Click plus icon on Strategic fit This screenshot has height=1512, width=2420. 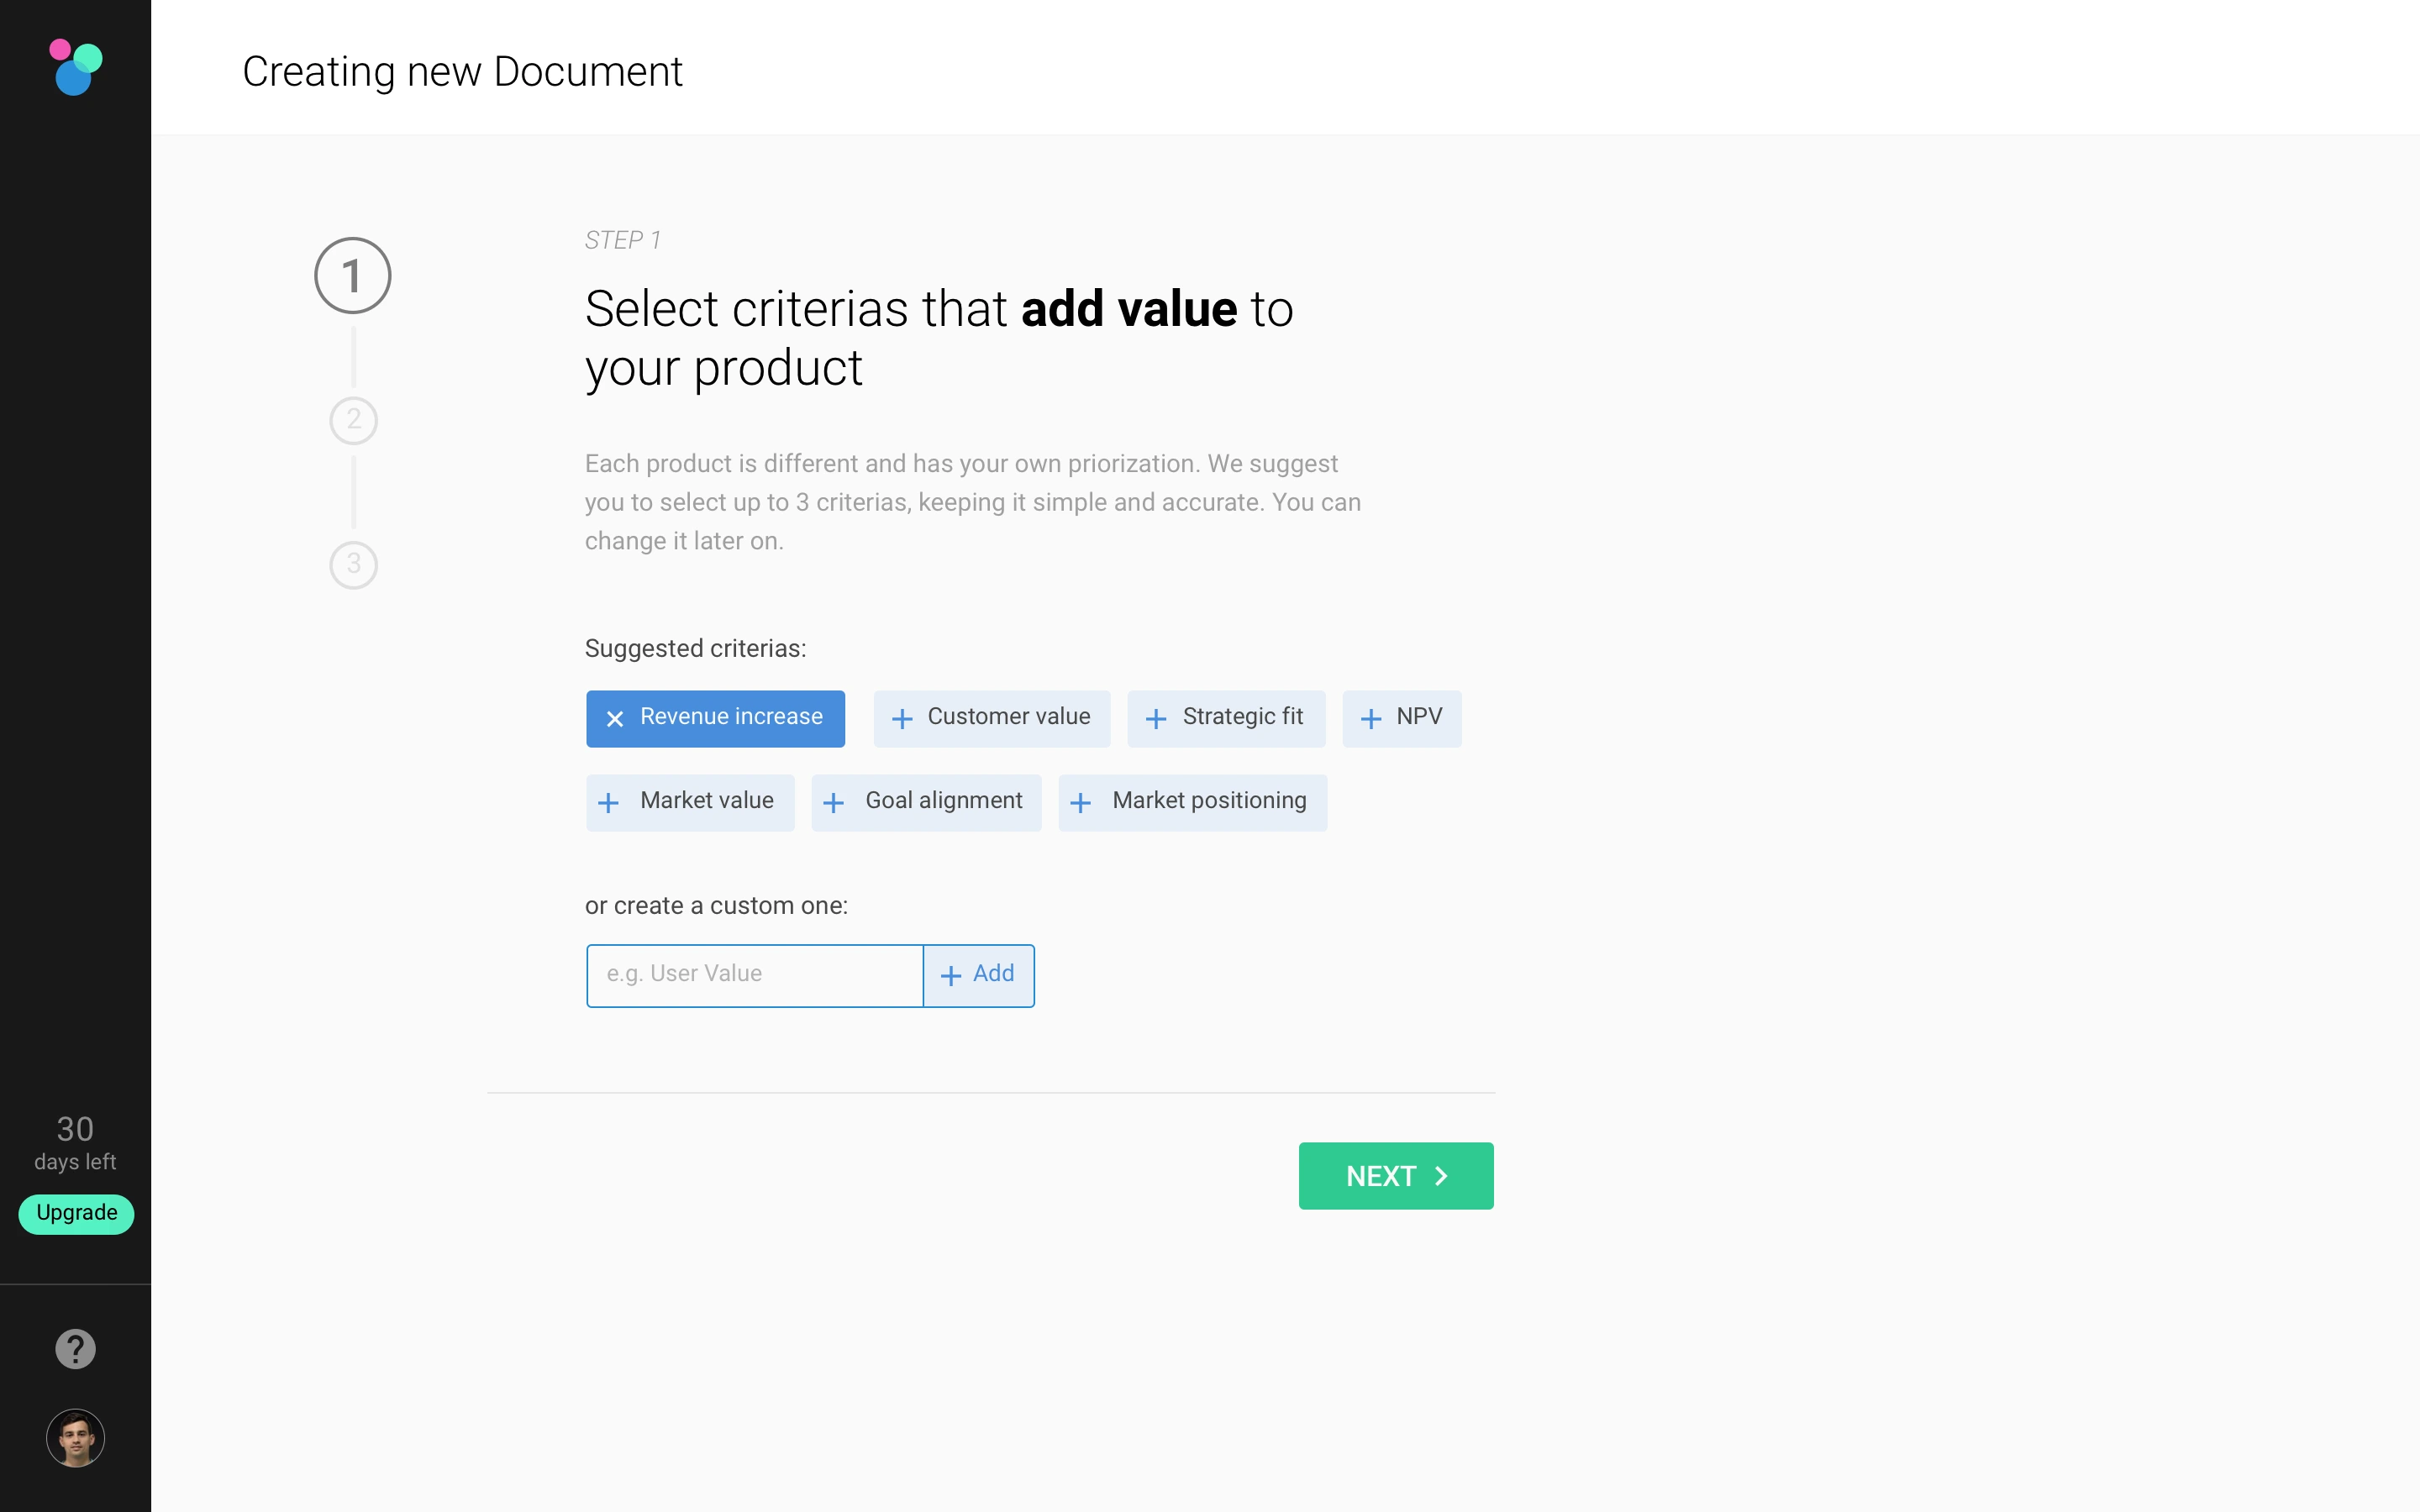point(1156,719)
